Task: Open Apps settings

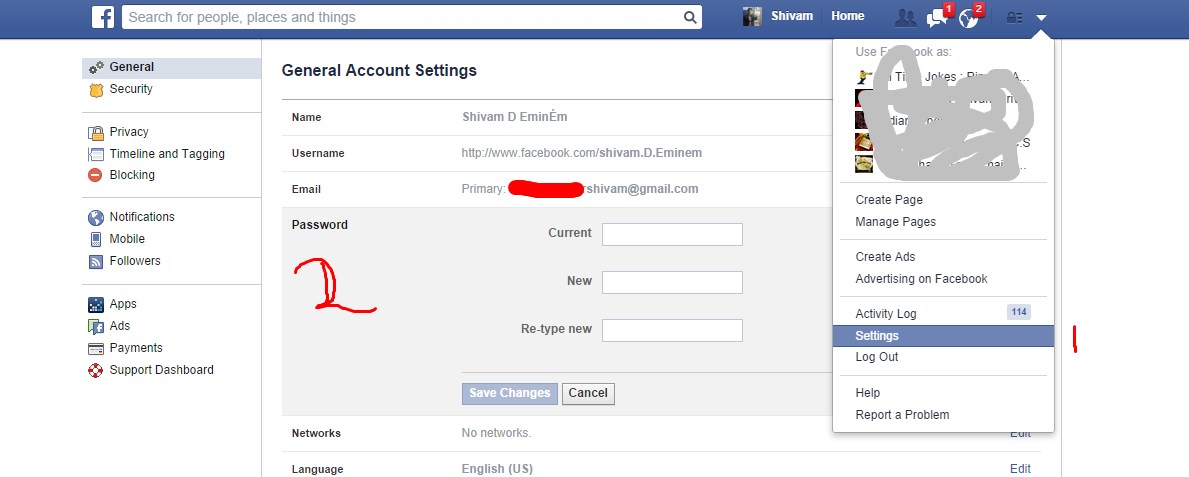Action: tap(123, 304)
